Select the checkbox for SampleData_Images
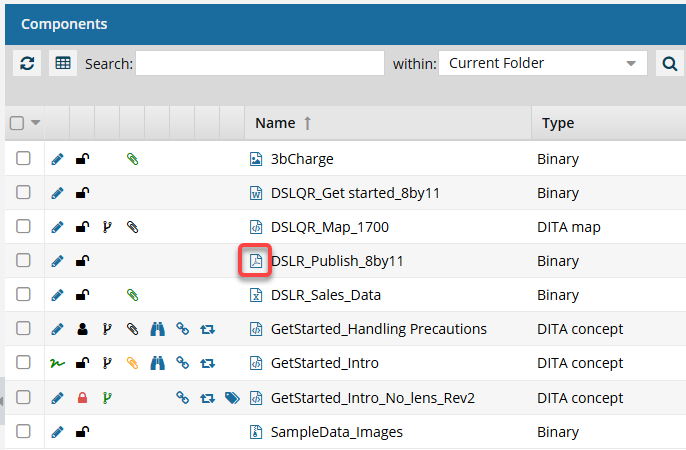 [x=24, y=432]
